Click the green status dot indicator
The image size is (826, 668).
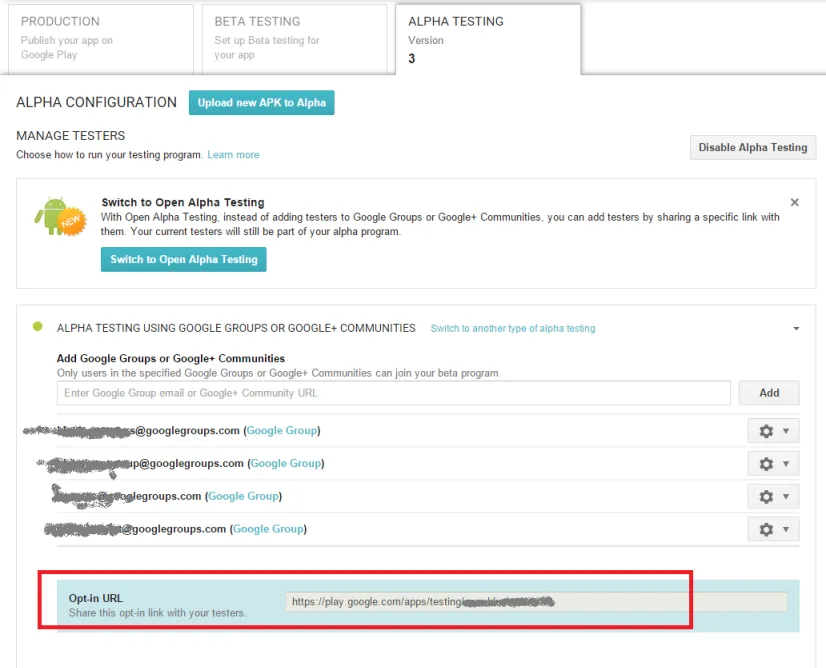point(37,326)
